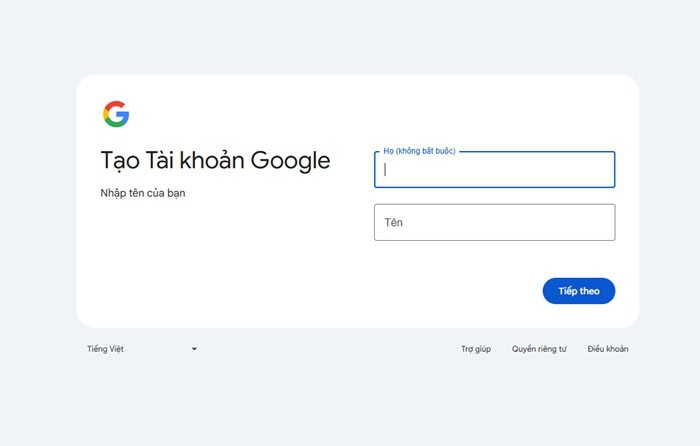The width and height of the screenshot is (700, 446).
Task: Open the Điều khoản terms link
Action: (x=608, y=349)
